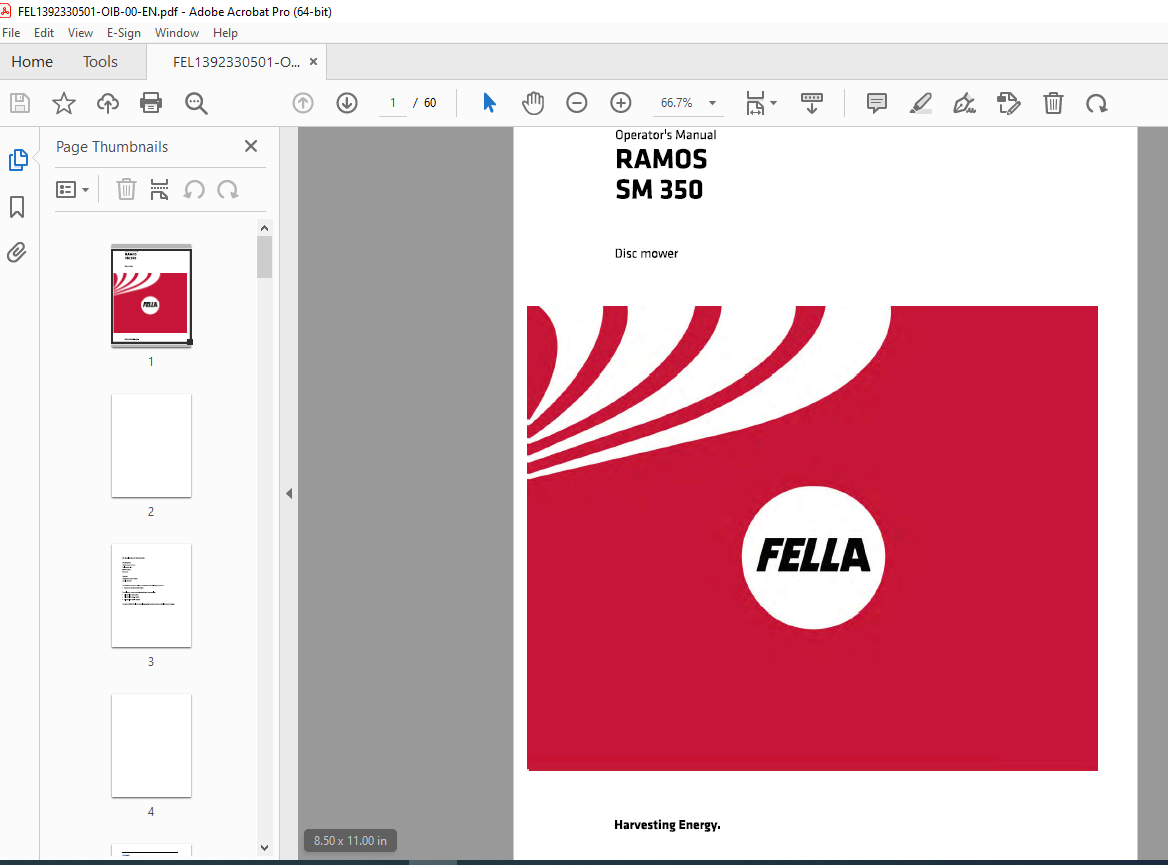Switch to the Home tab
1168x865 pixels.
pos(32,62)
